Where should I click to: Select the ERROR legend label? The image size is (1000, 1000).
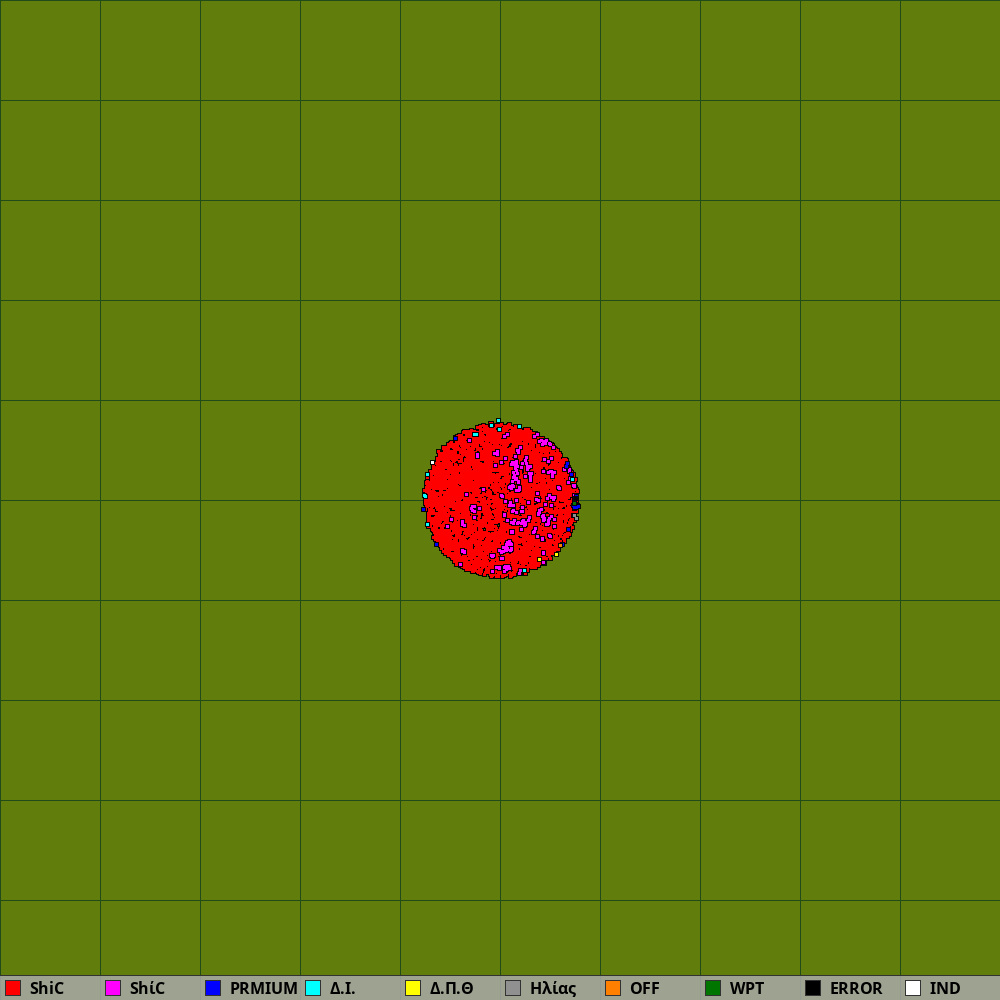point(856,988)
